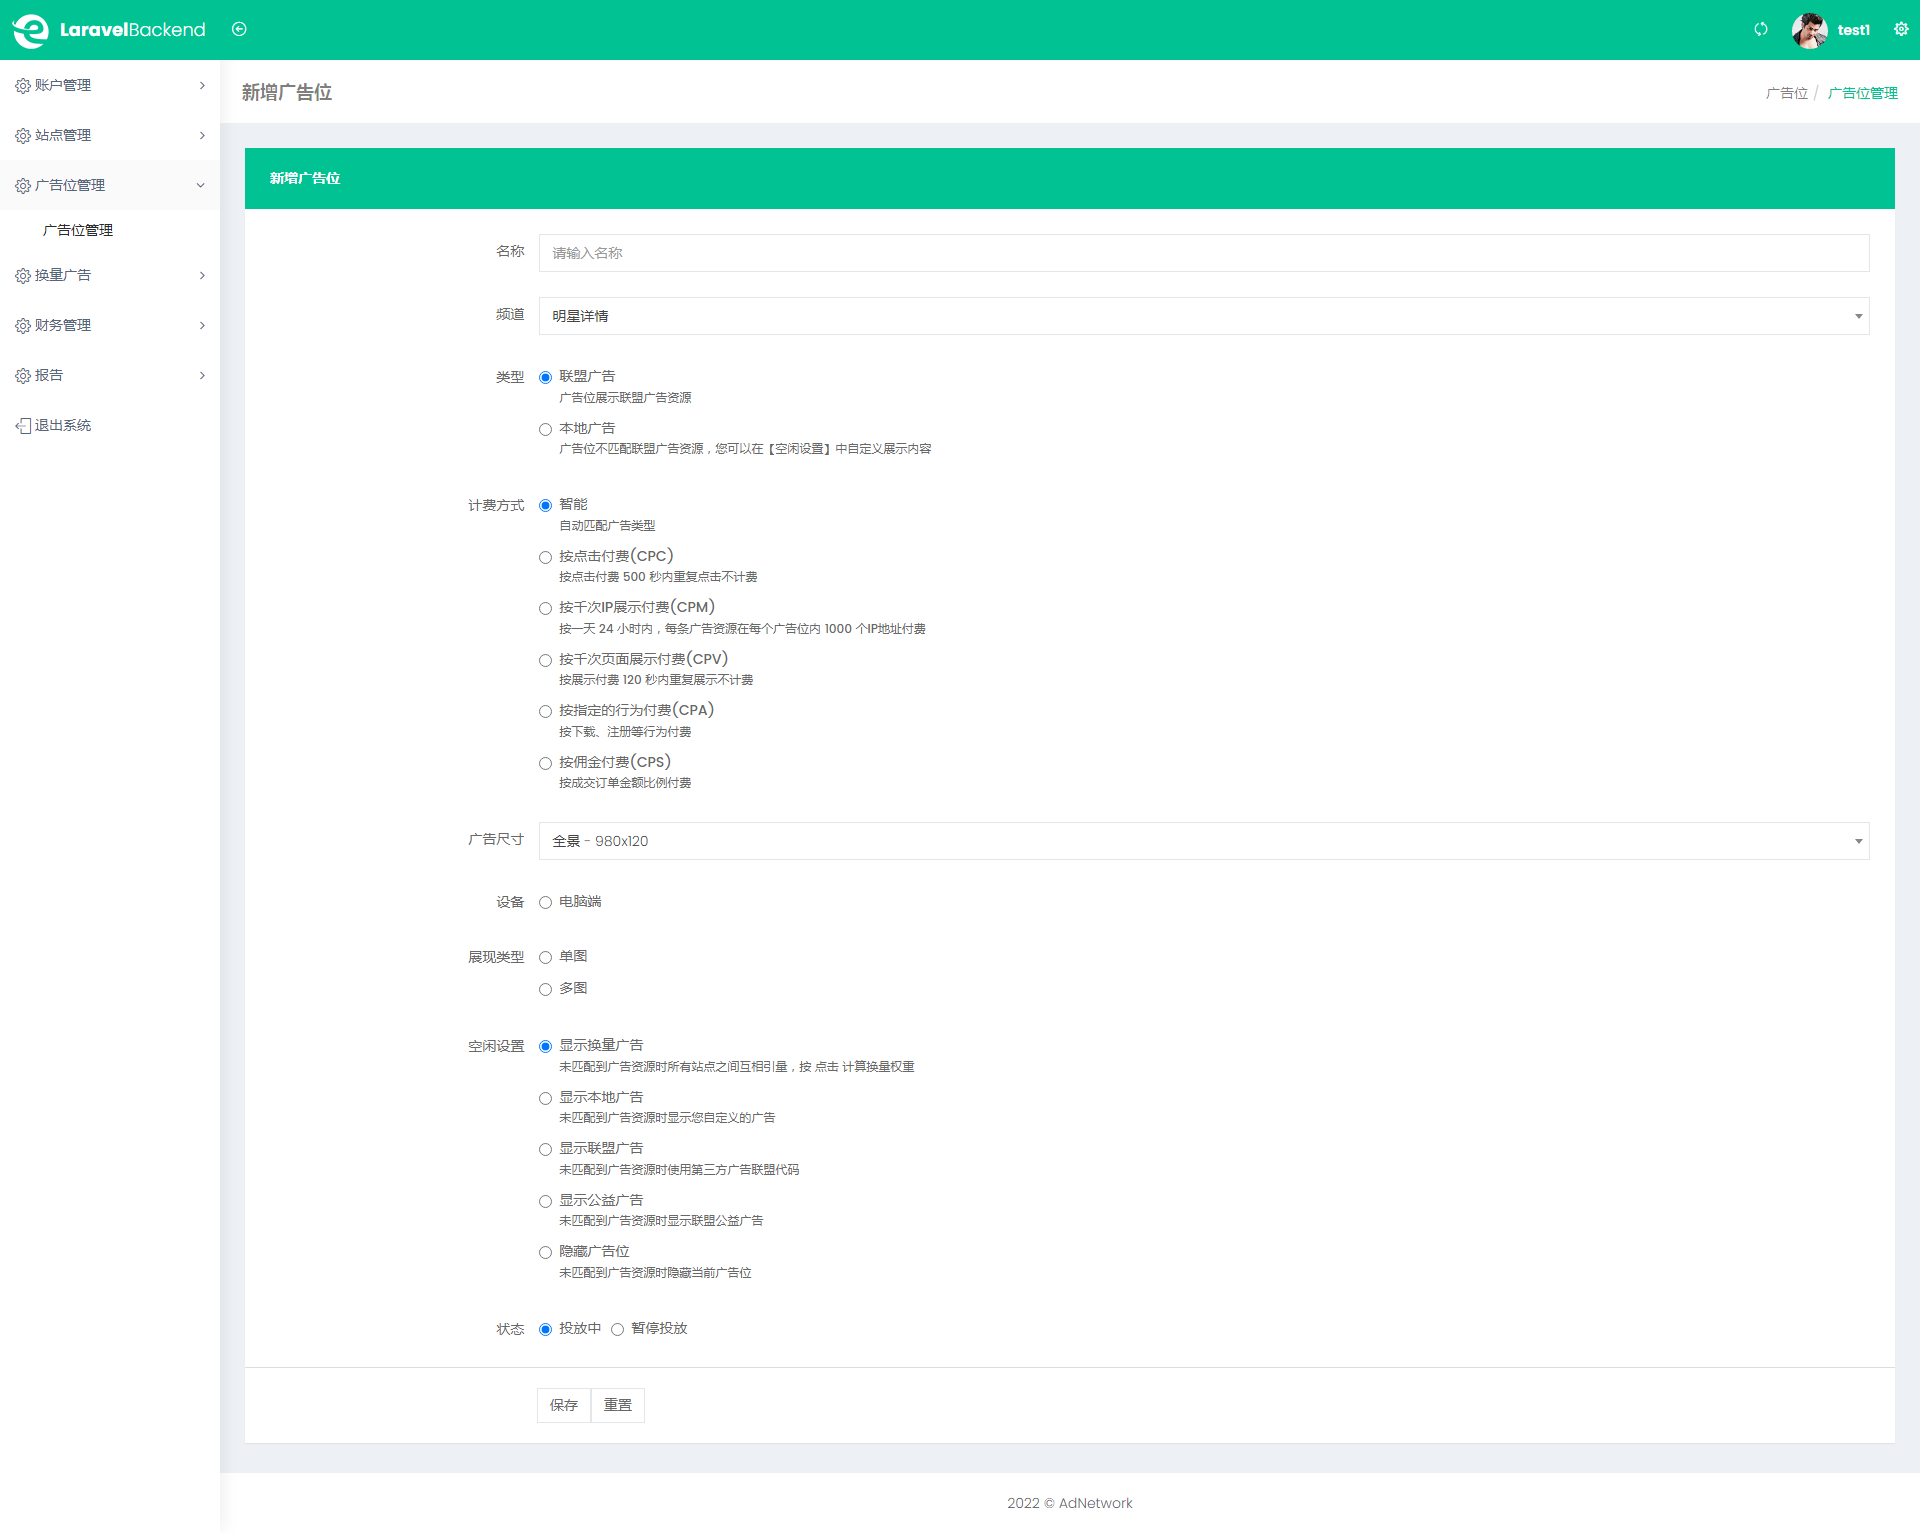Click the refresh icon in top bar

coord(1761,29)
